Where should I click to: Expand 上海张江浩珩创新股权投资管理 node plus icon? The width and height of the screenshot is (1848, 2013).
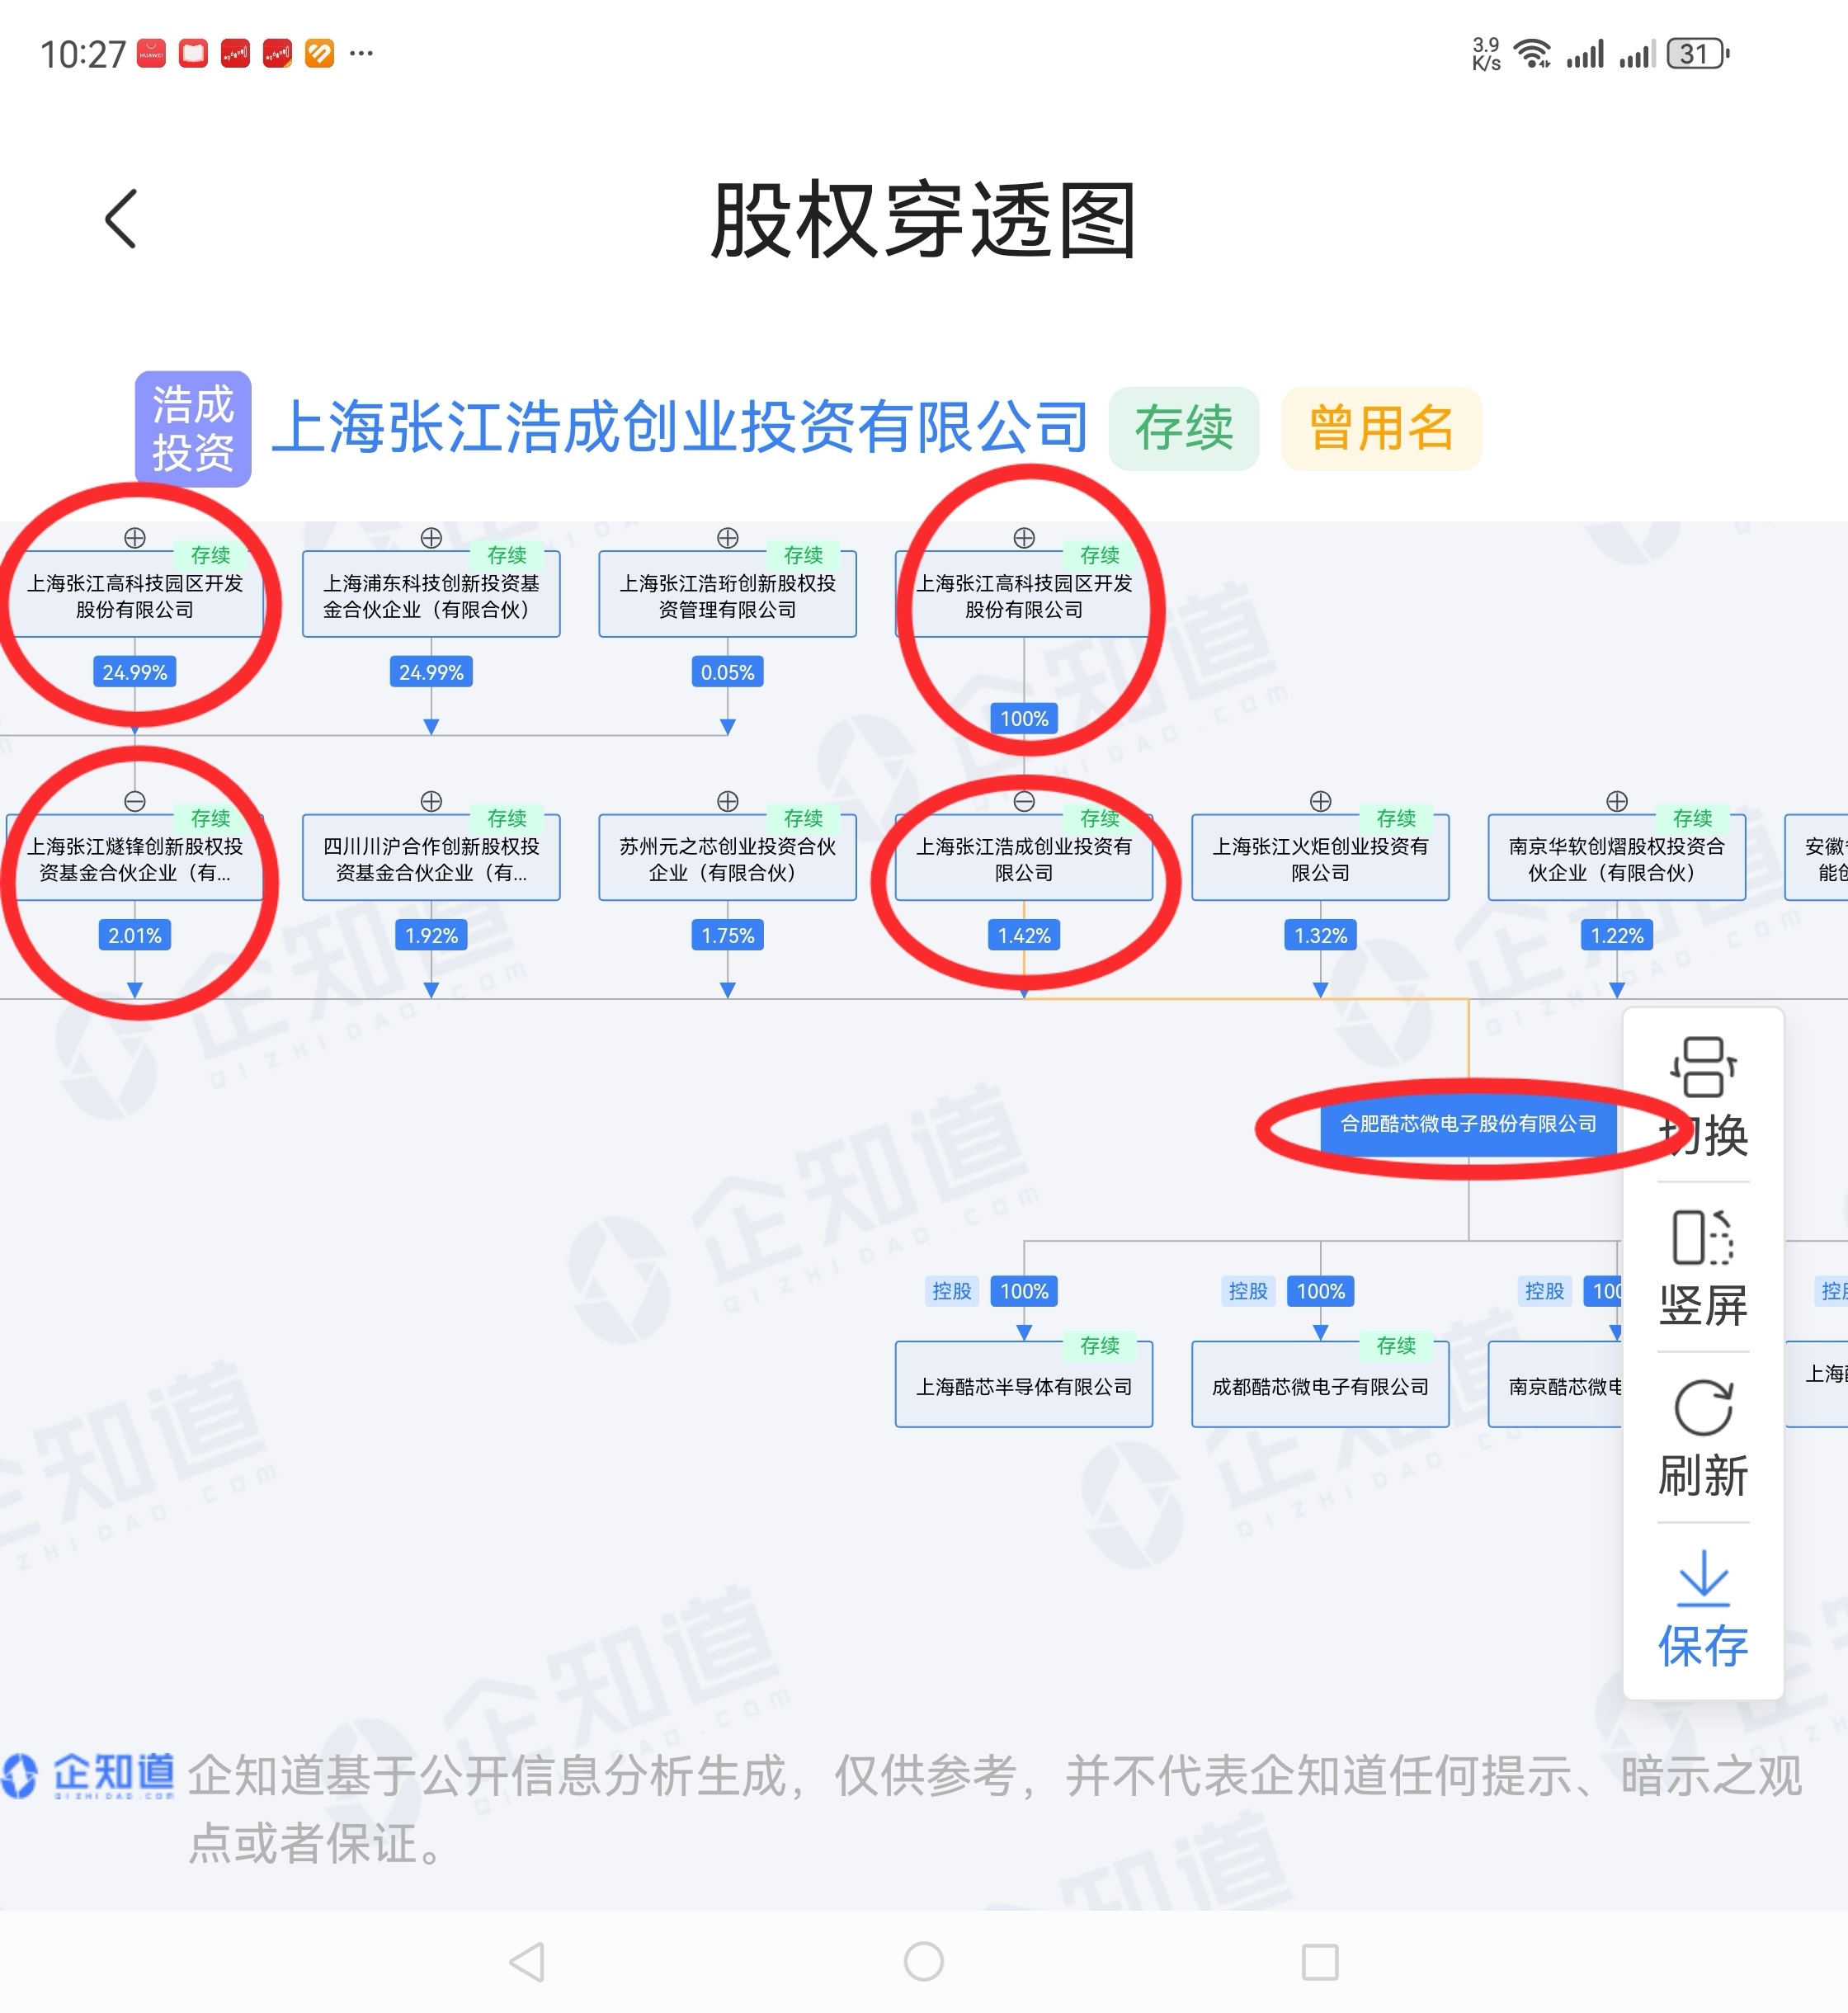coord(728,538)
